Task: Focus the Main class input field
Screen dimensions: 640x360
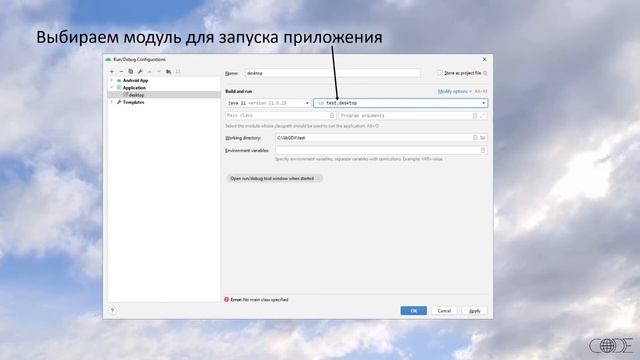Action: pos(280,116)
